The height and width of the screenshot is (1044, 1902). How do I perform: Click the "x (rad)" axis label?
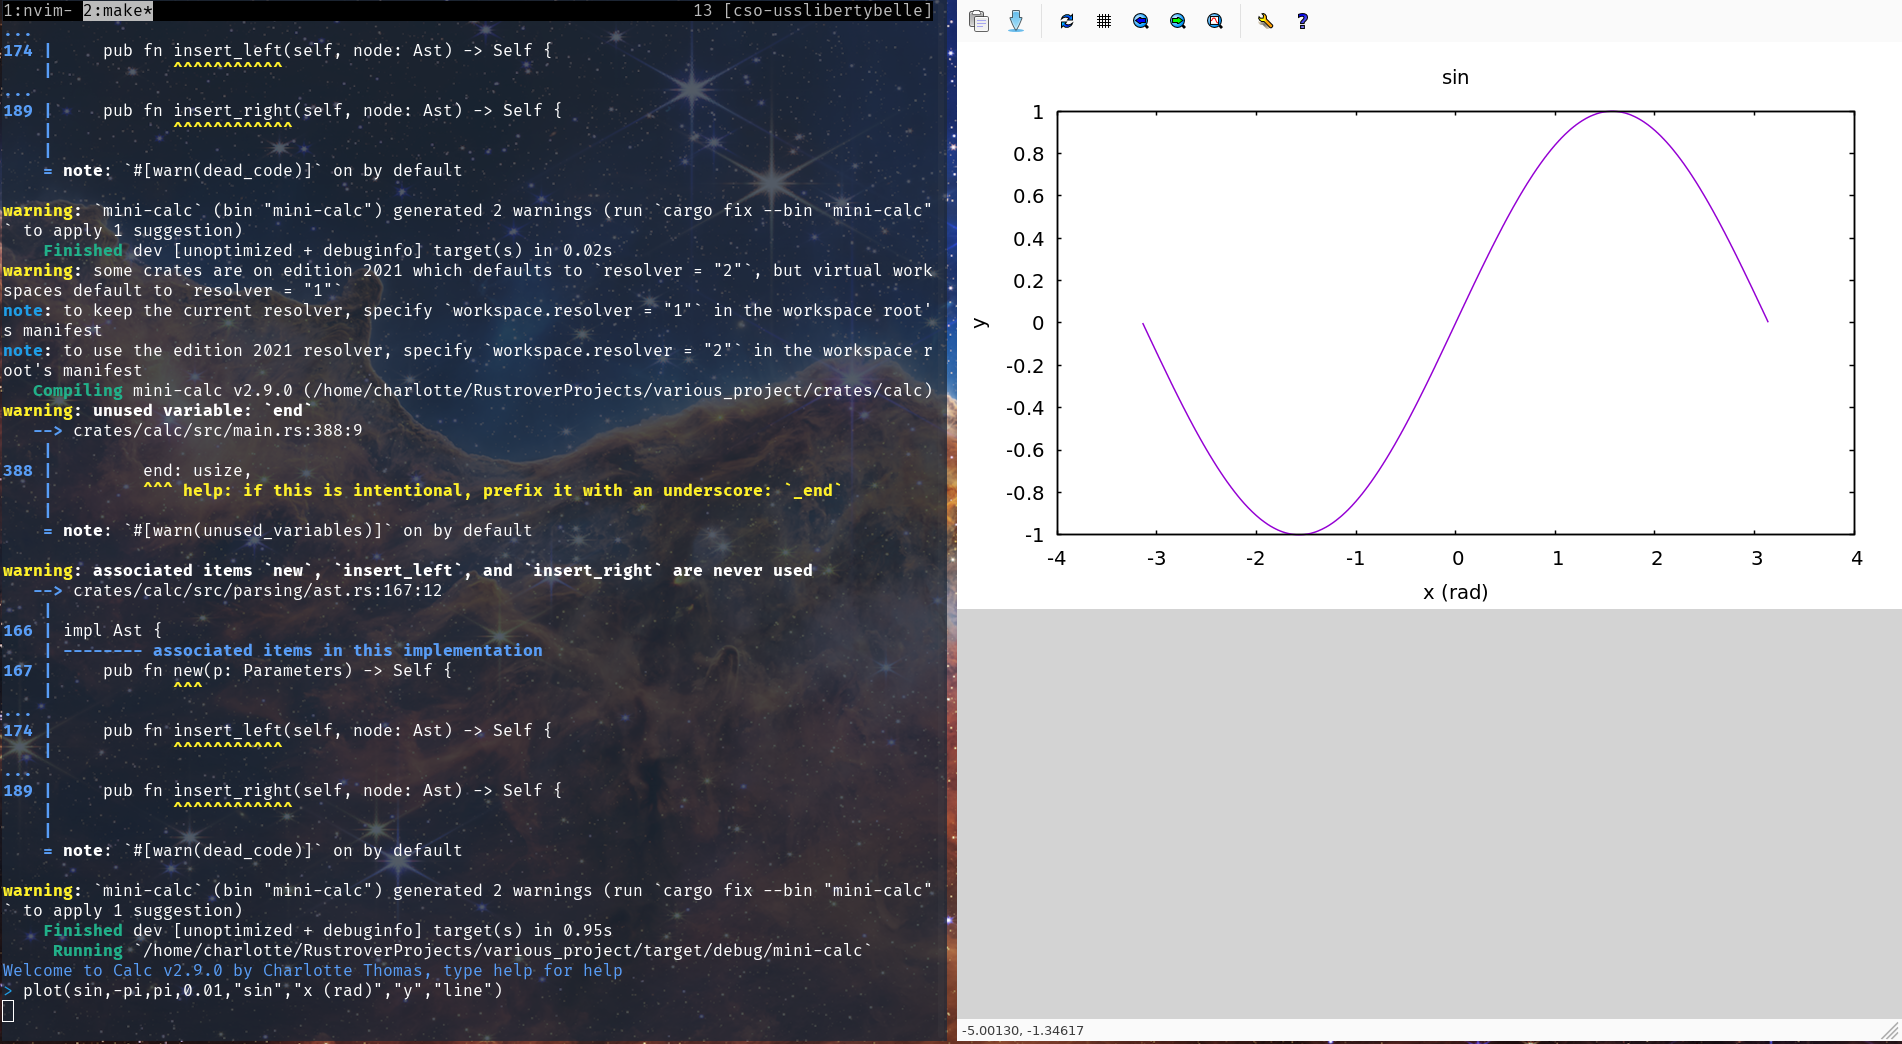coord(1455,592)
